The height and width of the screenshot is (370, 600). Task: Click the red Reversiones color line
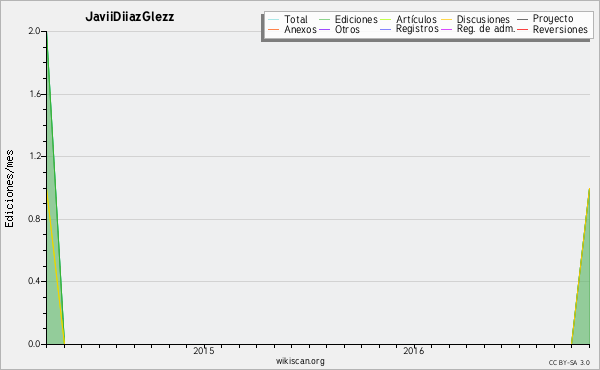coord(522,29)
